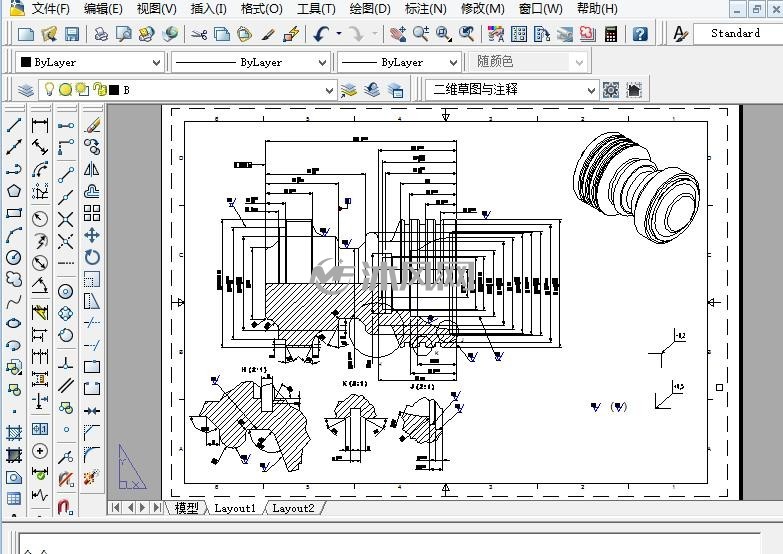The image size is (783, 554).
Task: Expand the layer B dropdown list
Action: [x=329, y=90]
